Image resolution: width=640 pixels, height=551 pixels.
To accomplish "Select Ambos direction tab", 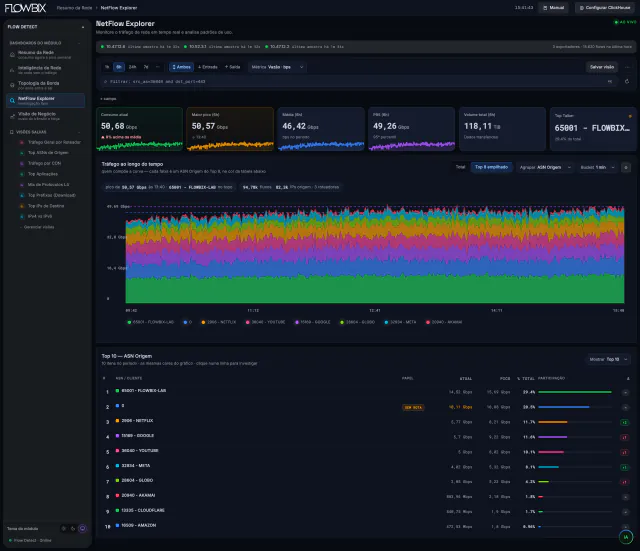I will point(181,67).
